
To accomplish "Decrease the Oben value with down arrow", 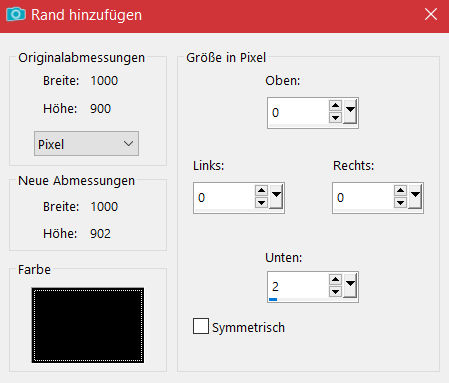I will coord(335,118).
